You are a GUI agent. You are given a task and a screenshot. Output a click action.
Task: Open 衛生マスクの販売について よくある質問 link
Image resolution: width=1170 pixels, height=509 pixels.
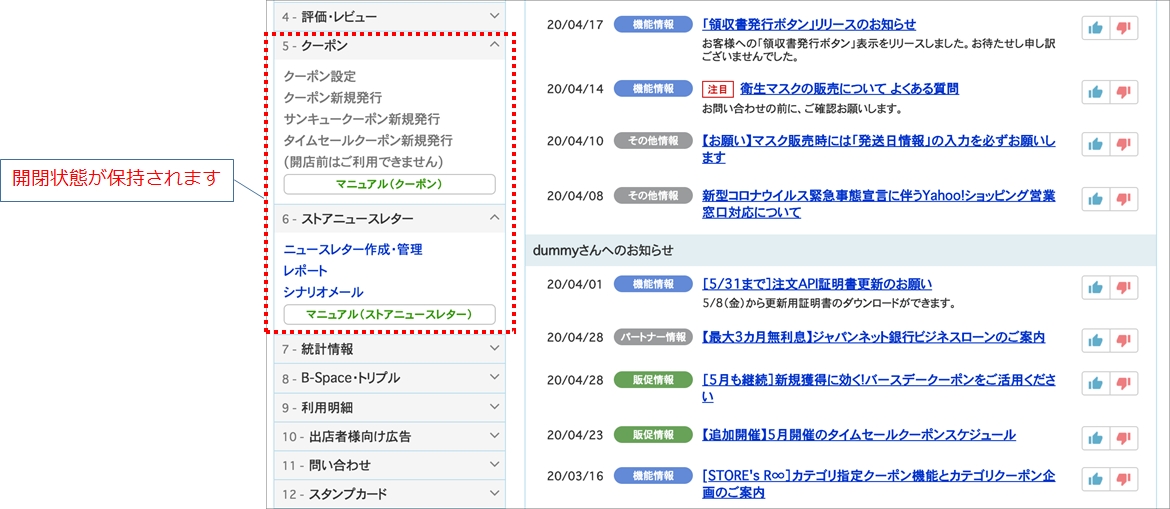(849, 89)
